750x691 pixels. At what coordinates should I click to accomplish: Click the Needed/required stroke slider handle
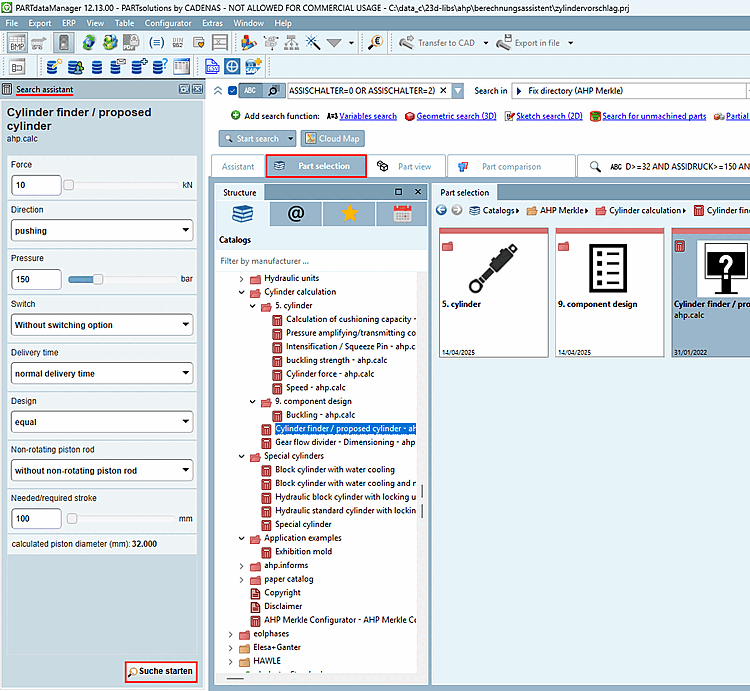(72, 518)
